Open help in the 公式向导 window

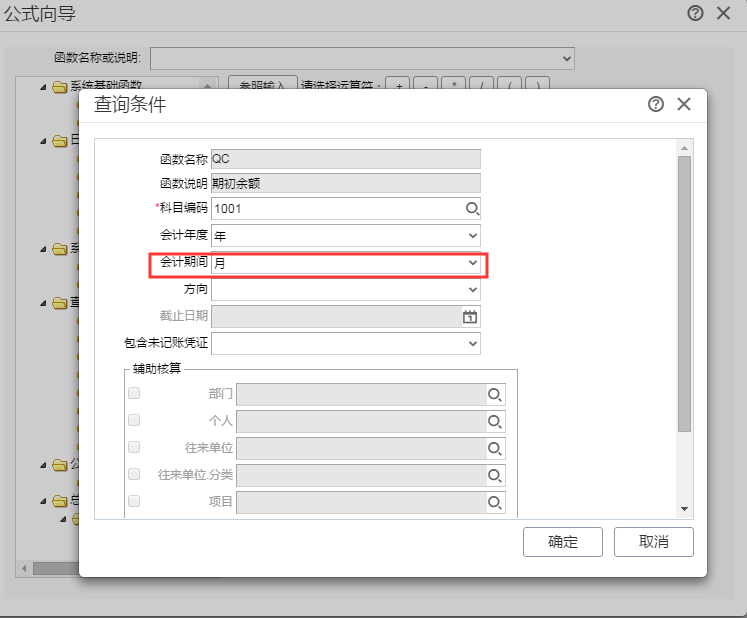click(x=695, y=13)
